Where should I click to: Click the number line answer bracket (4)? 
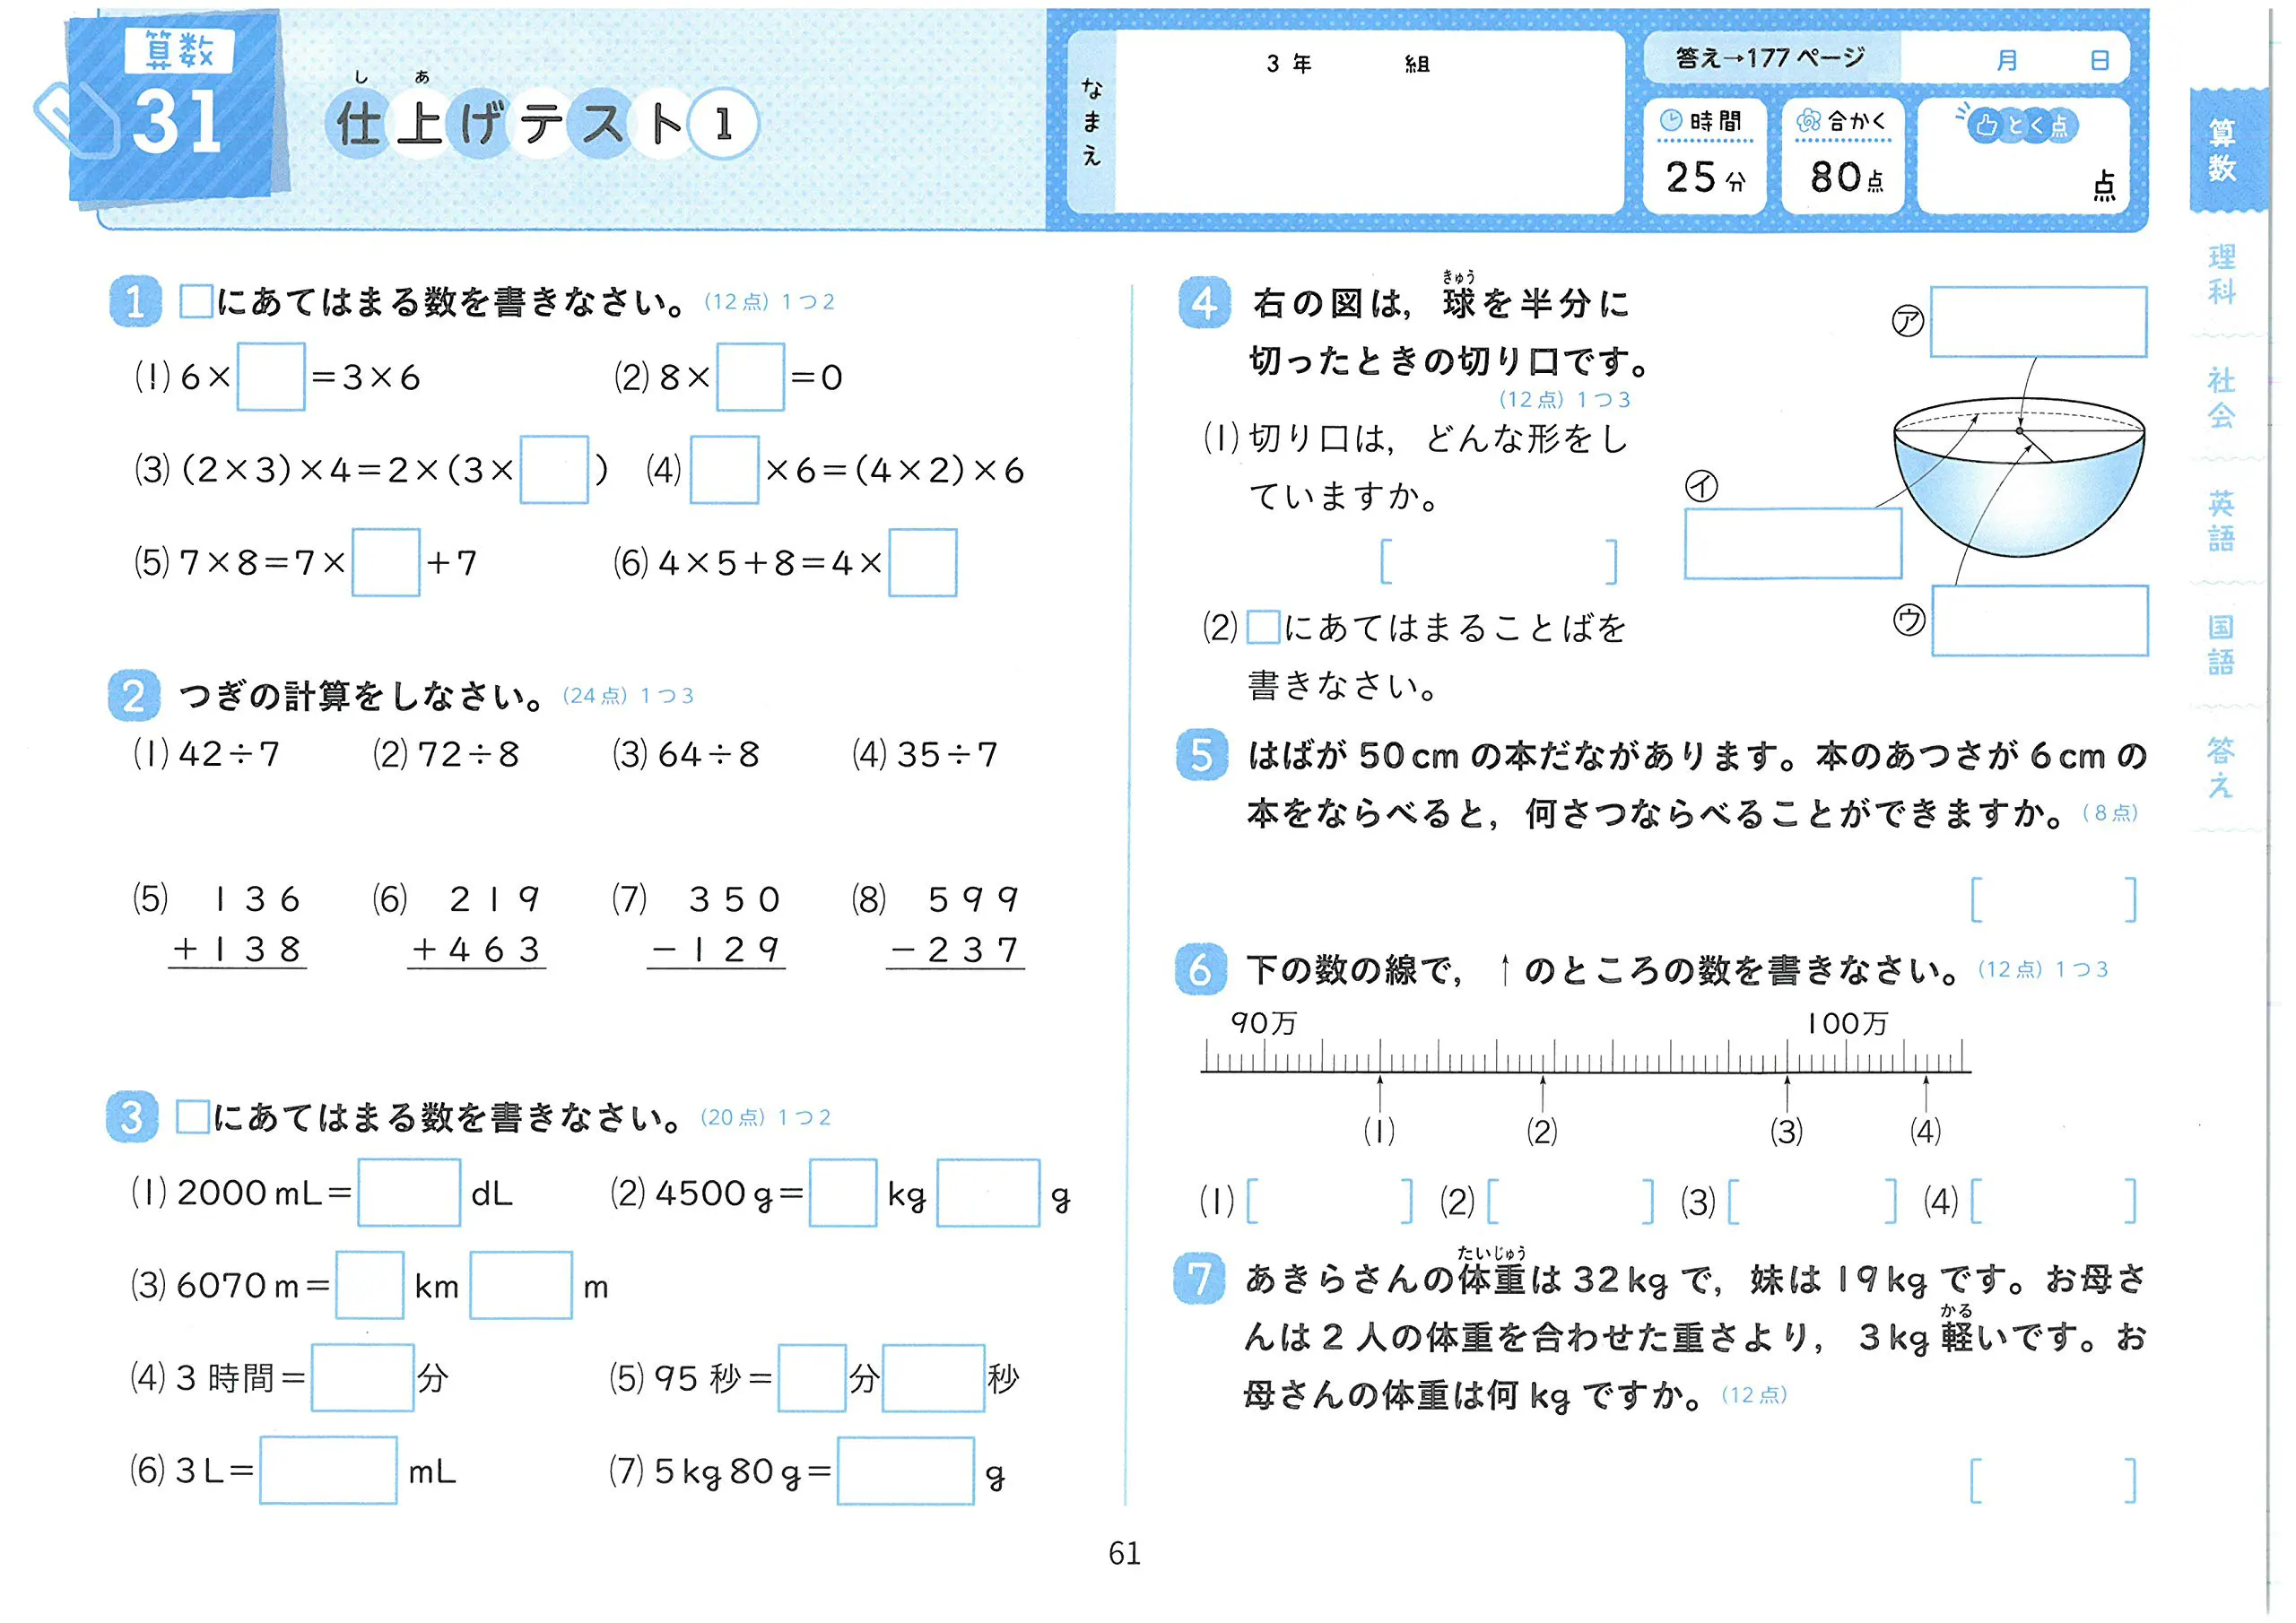click(x=2053, y=1200)
